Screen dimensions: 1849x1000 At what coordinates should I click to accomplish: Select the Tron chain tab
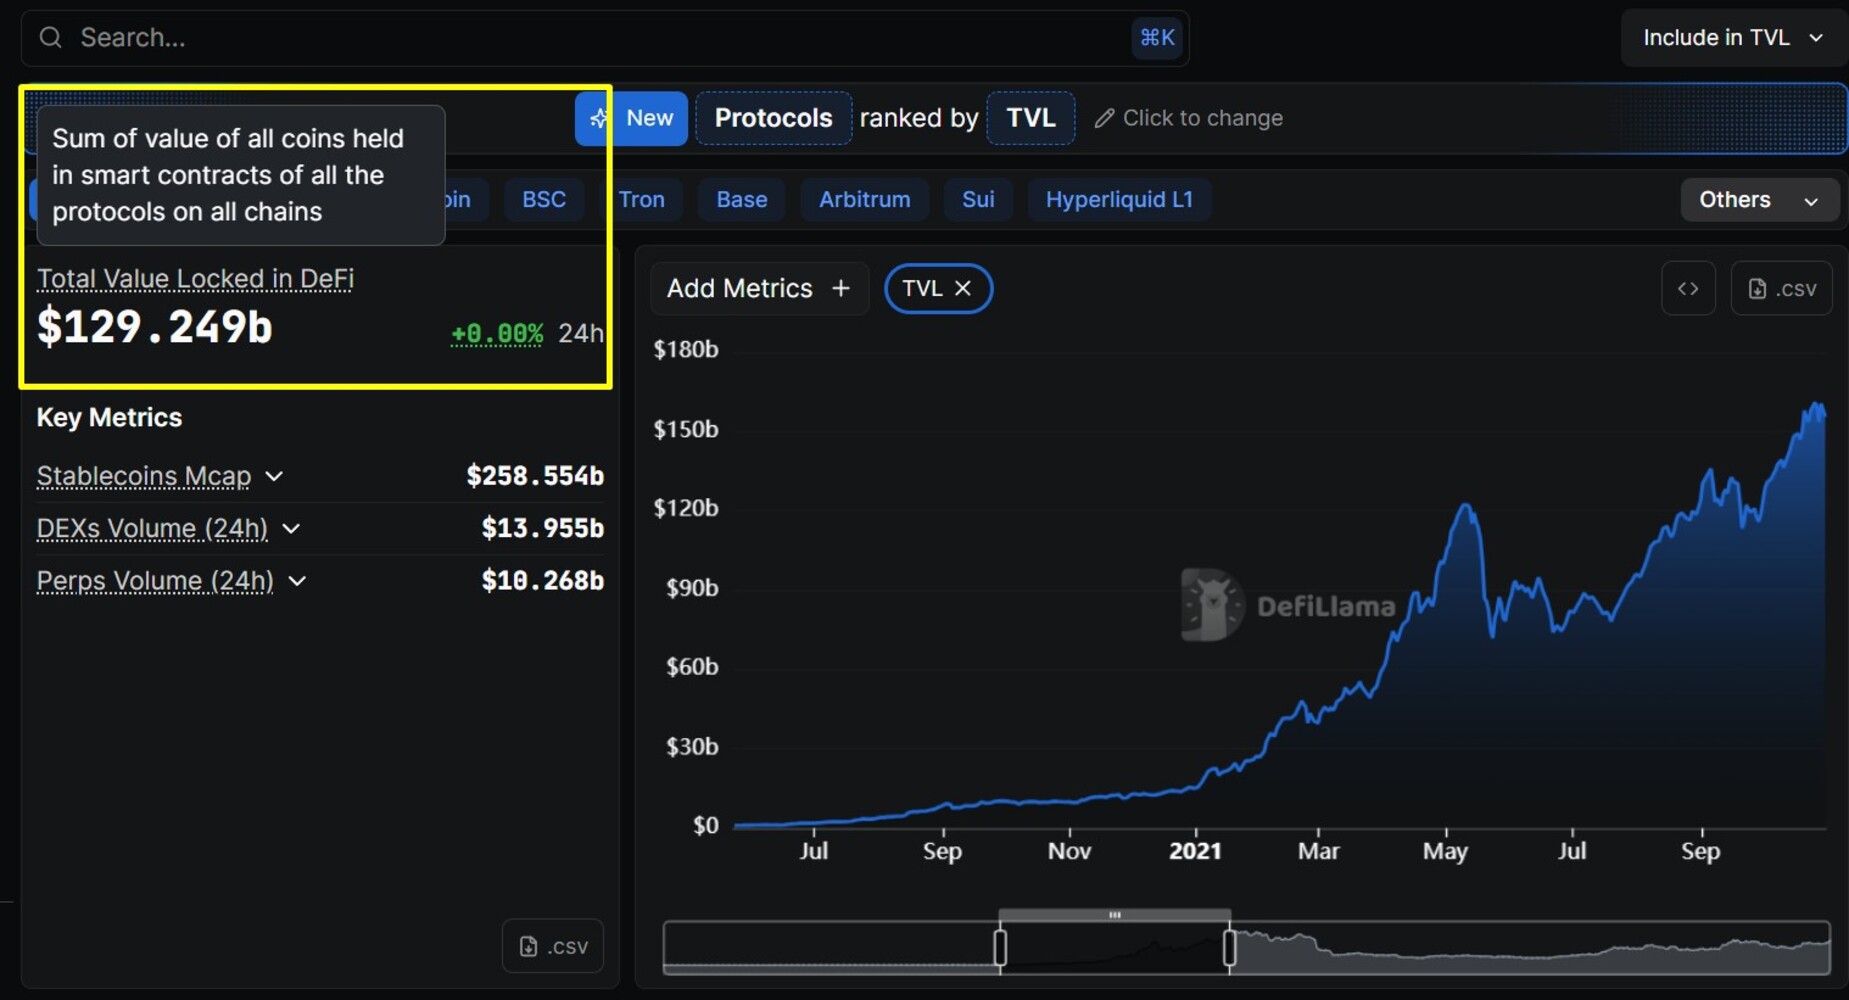point(641,199)
